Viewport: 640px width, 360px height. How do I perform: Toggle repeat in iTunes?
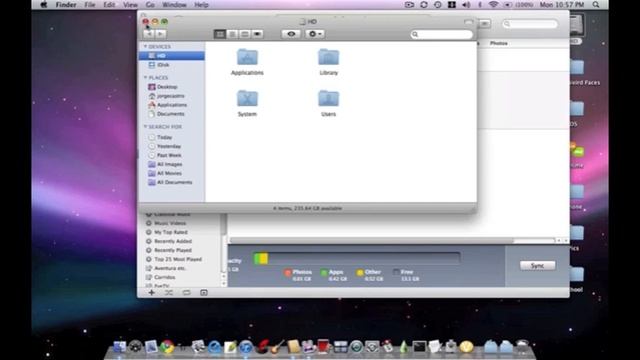[x=186, y=293]
